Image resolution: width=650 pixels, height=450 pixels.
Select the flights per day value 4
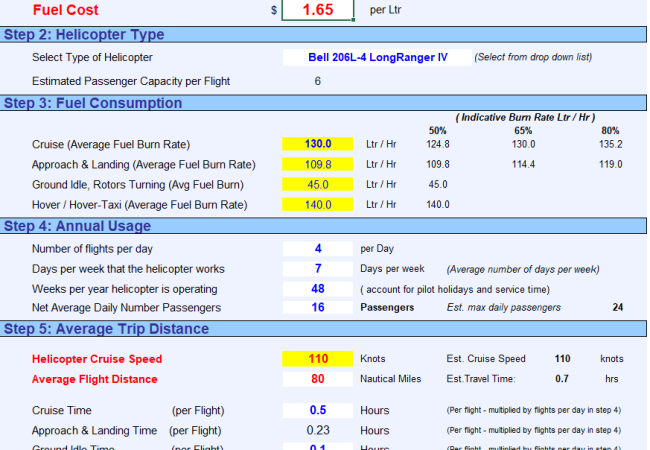[x=318, y=249]
